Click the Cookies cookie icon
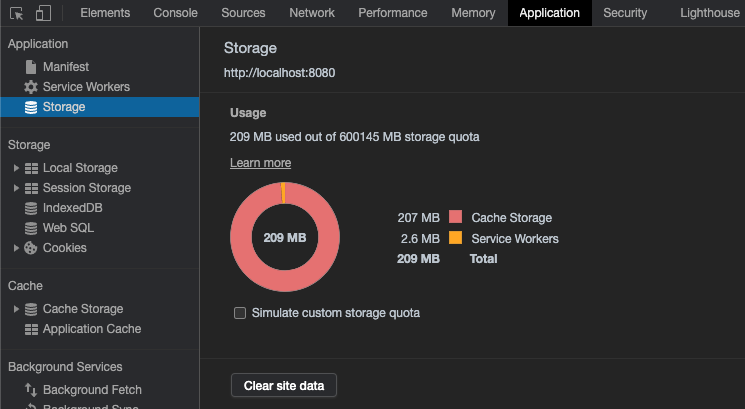This screenshot has width=745, height=409. 30,248
